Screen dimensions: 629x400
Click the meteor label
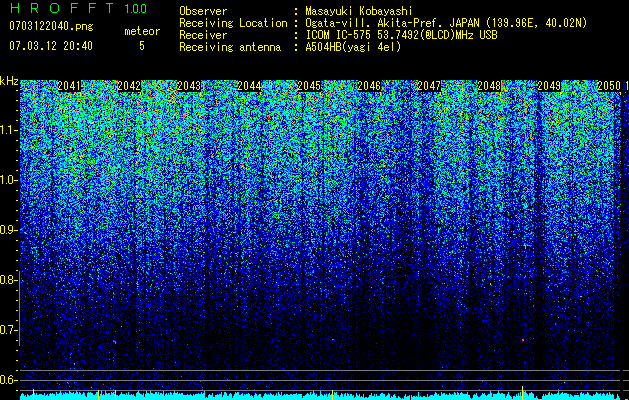142,31
